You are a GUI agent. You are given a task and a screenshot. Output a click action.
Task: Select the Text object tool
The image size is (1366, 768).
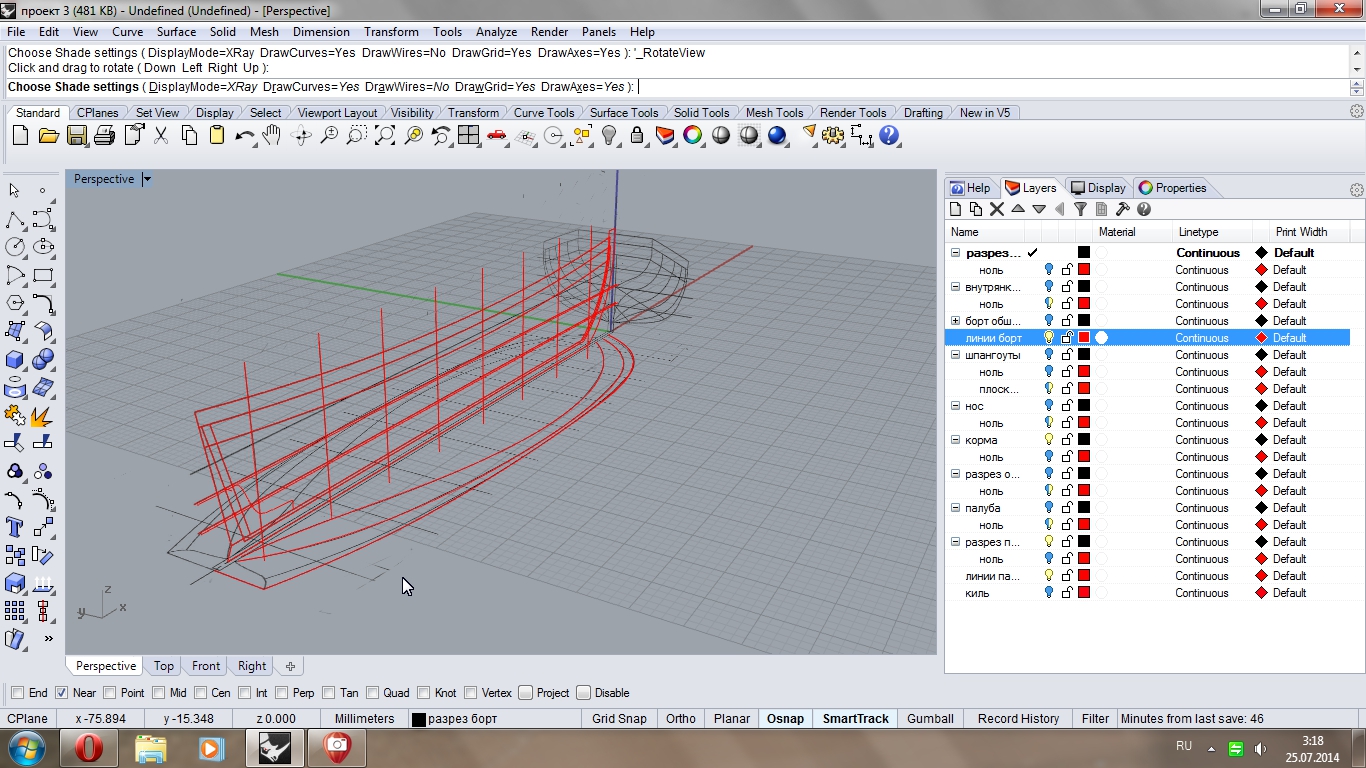click(x=15, y=527)
